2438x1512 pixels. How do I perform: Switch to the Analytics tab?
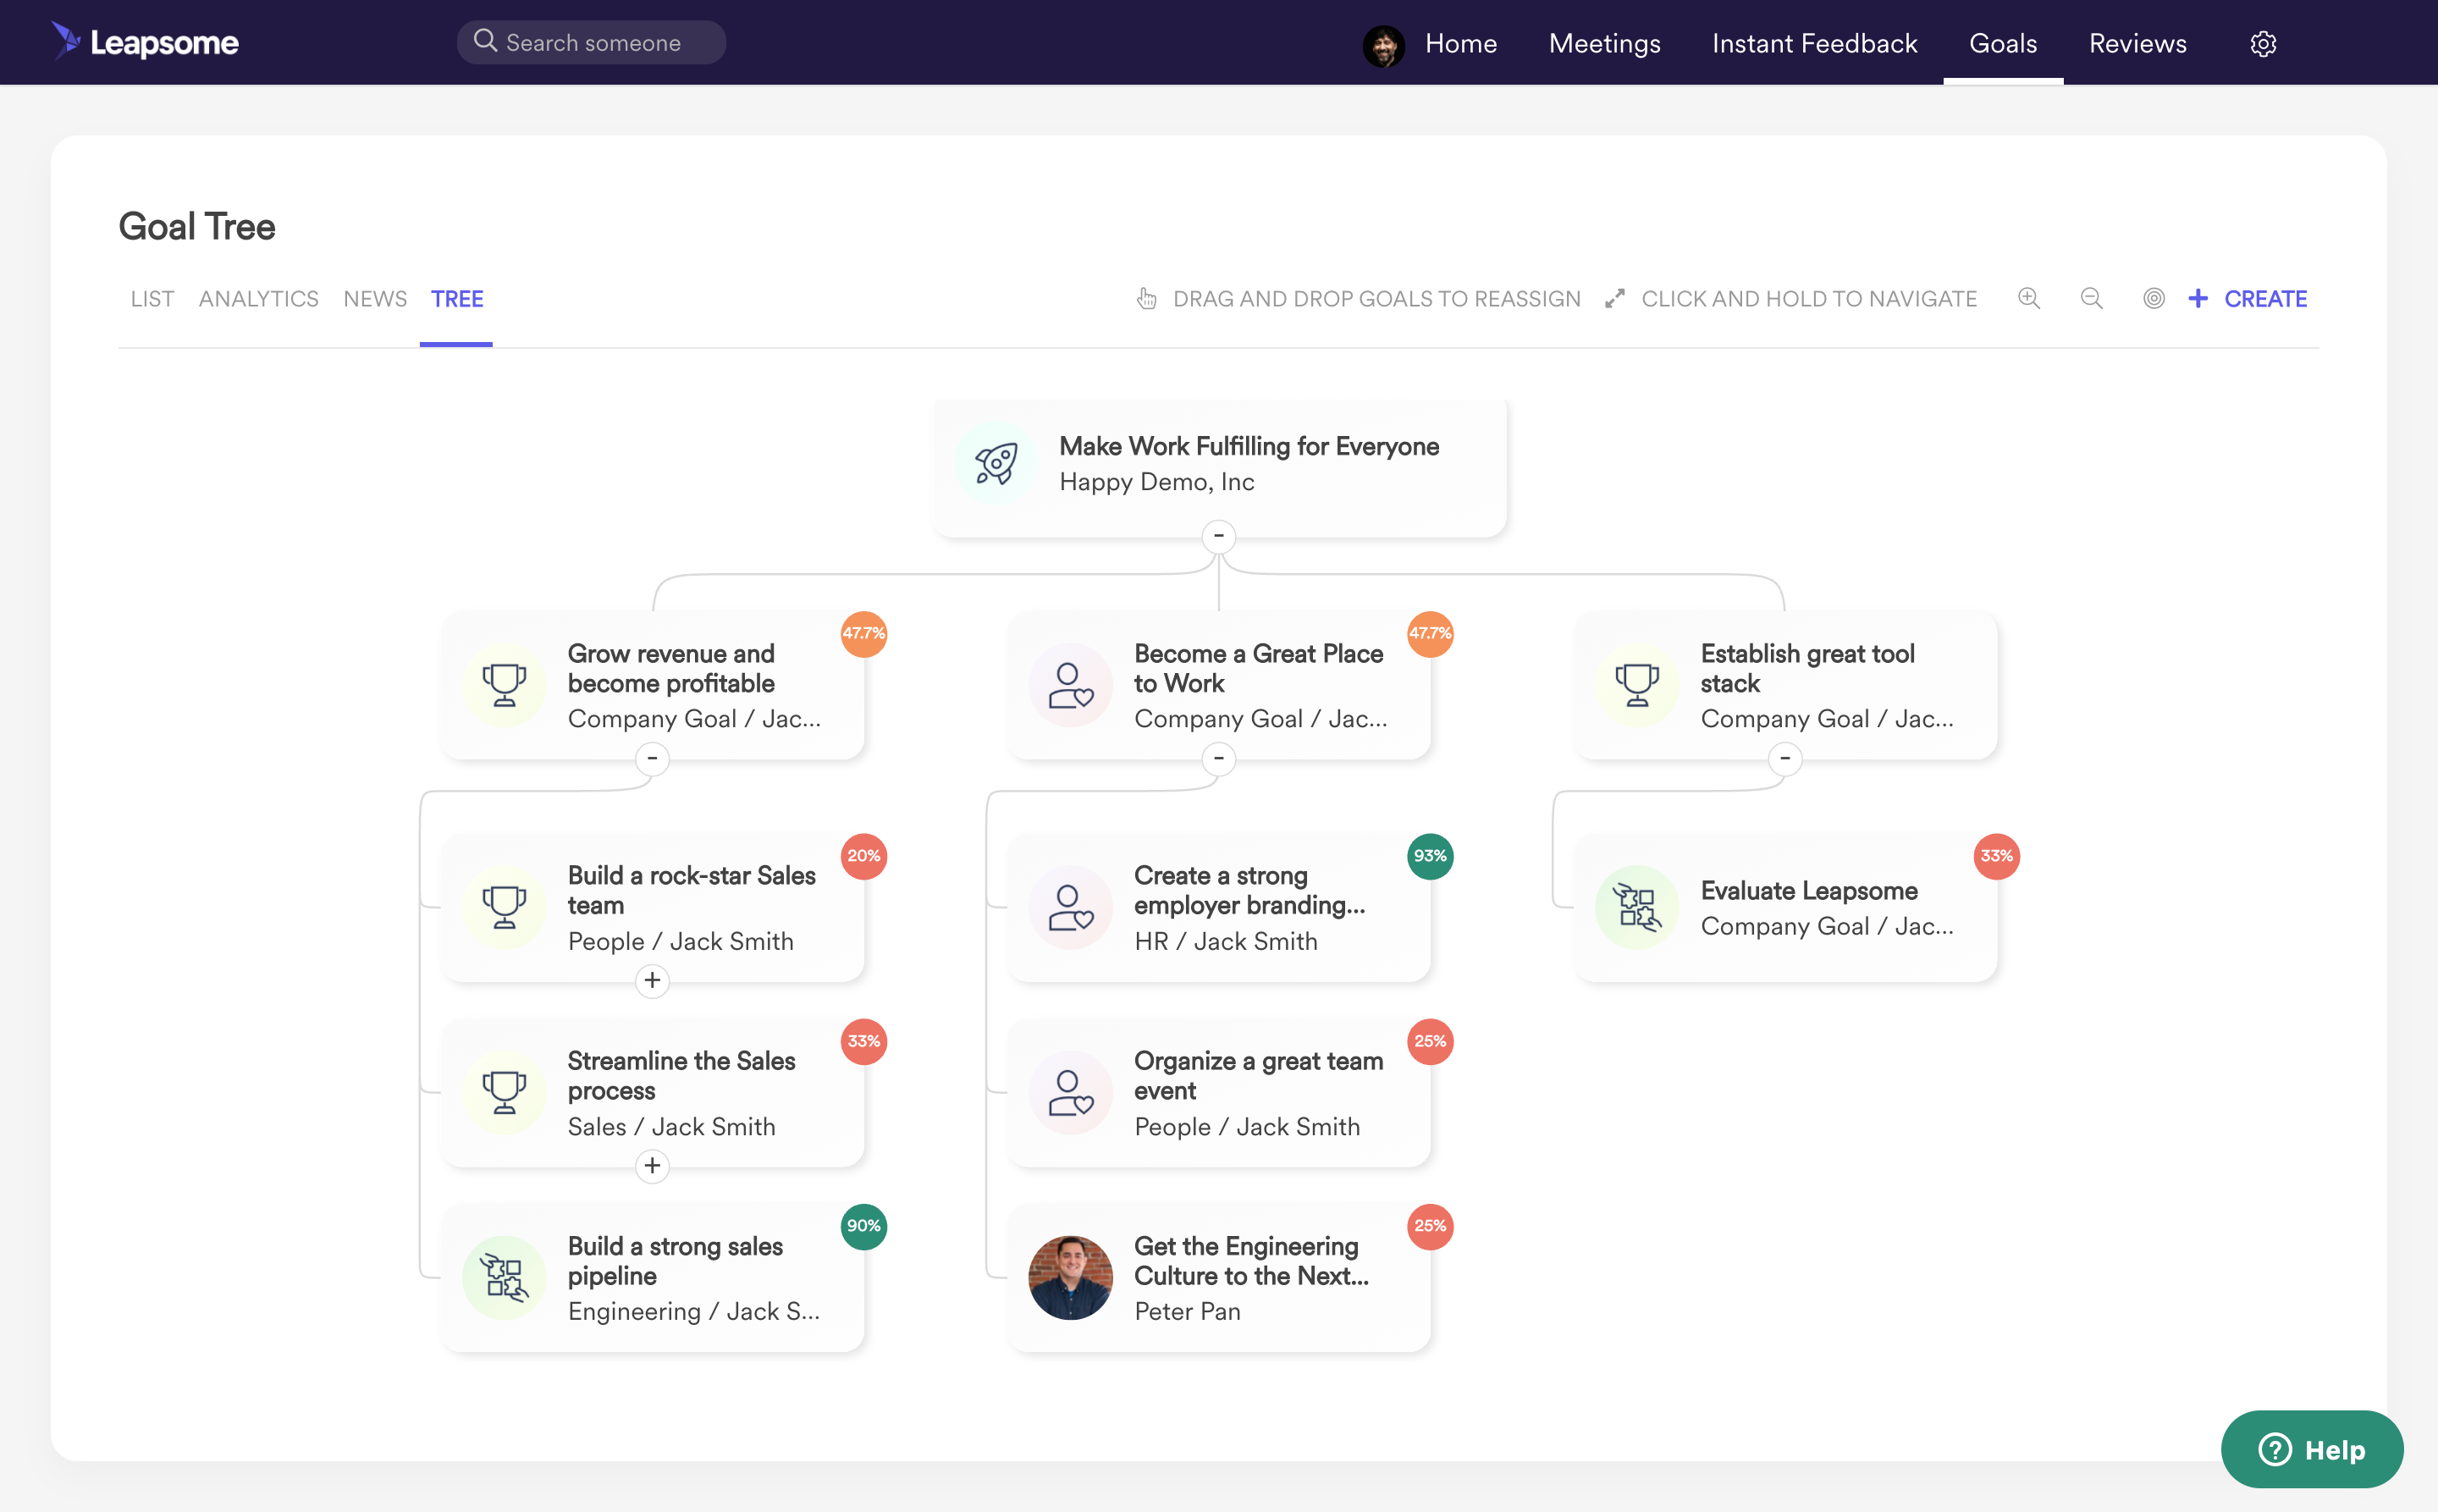coord(258,298)
